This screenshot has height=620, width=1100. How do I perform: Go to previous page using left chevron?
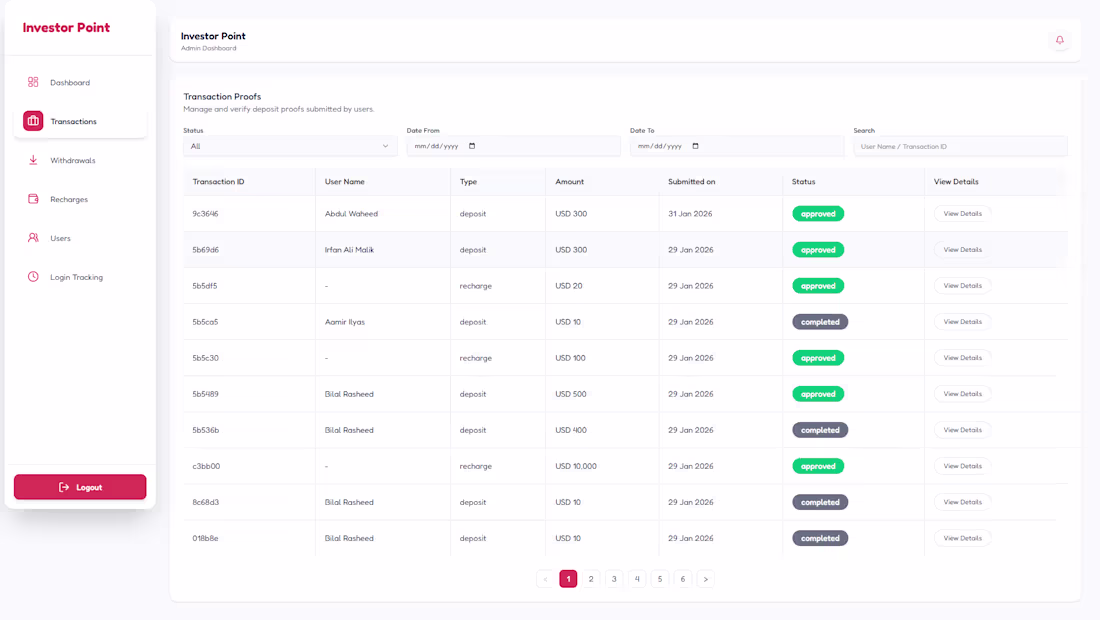545,579
